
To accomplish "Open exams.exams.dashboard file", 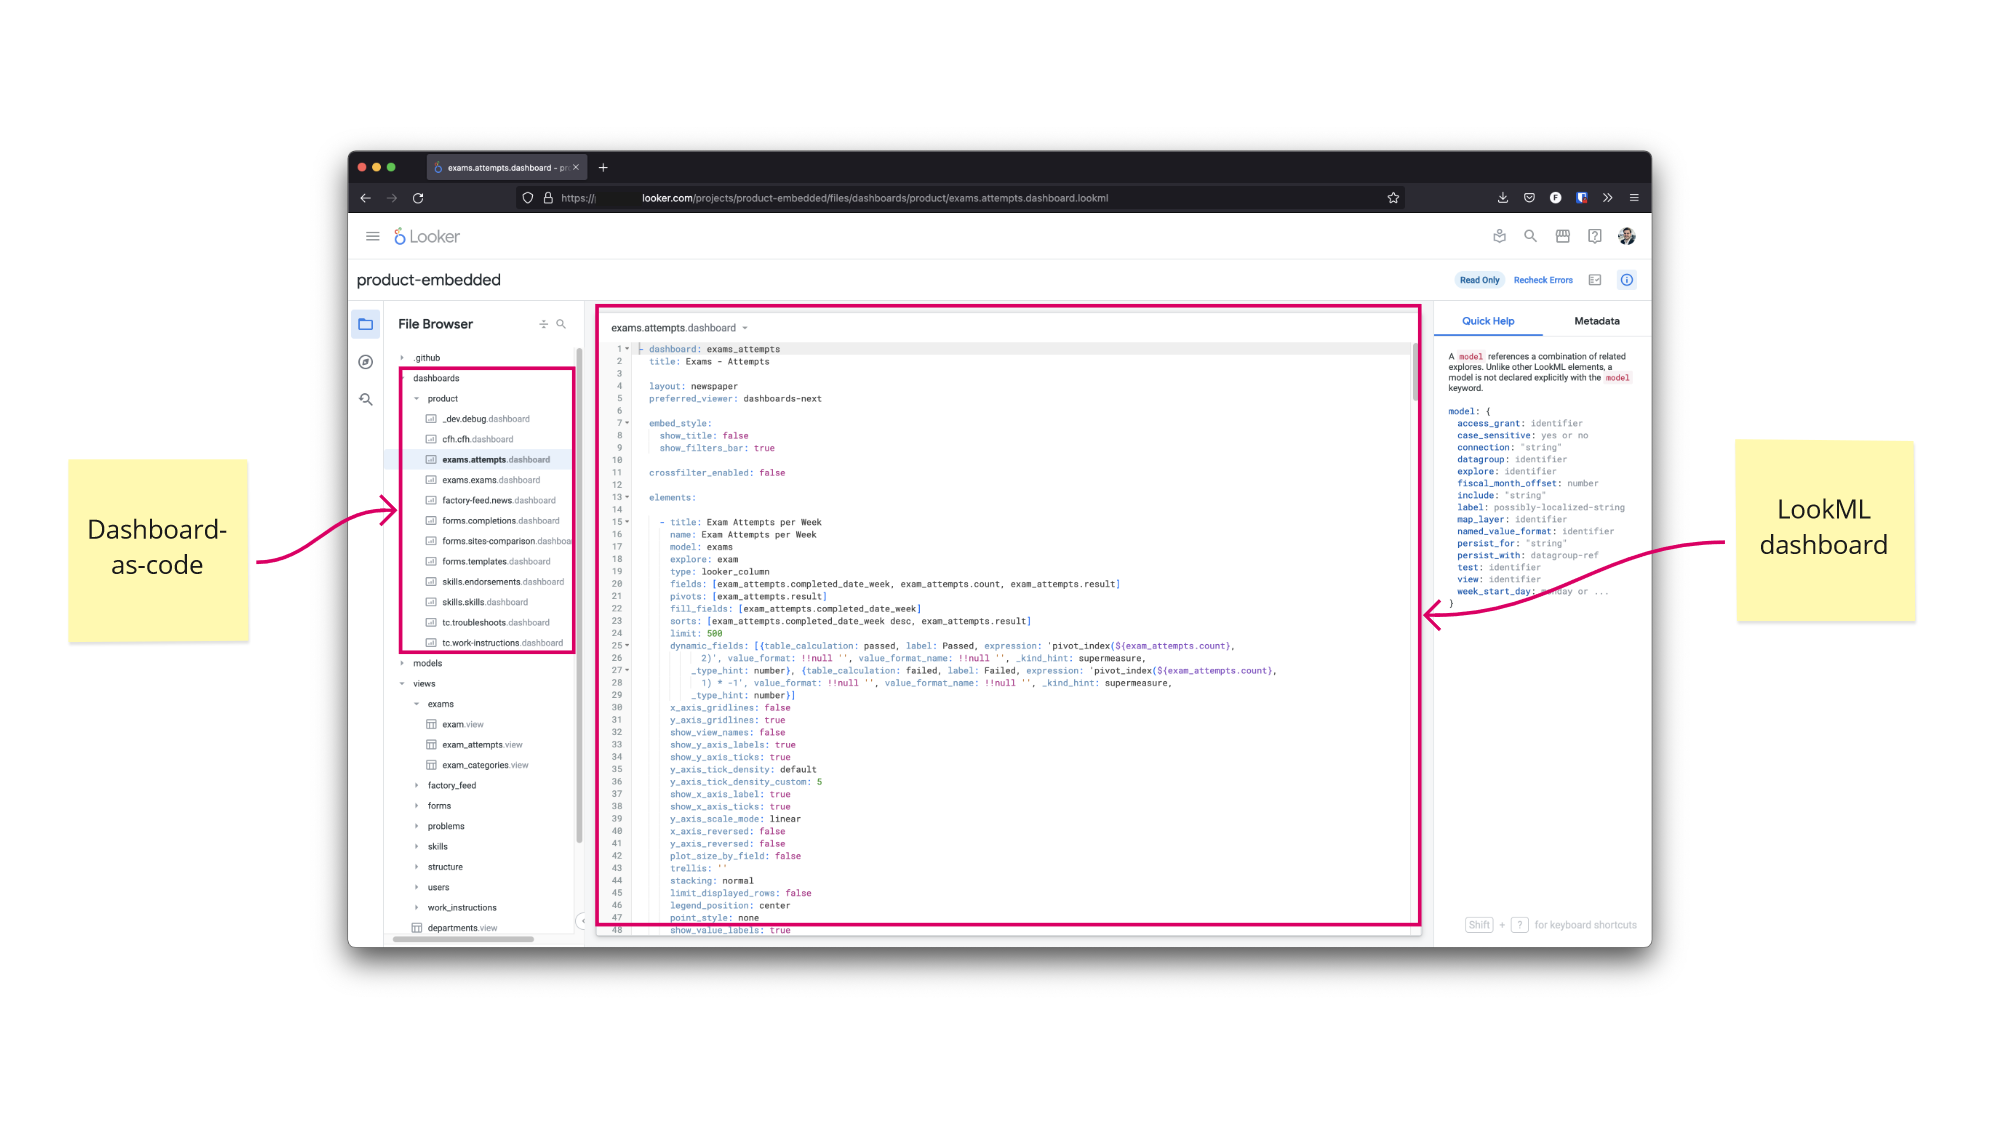I will tap(491, 480).
